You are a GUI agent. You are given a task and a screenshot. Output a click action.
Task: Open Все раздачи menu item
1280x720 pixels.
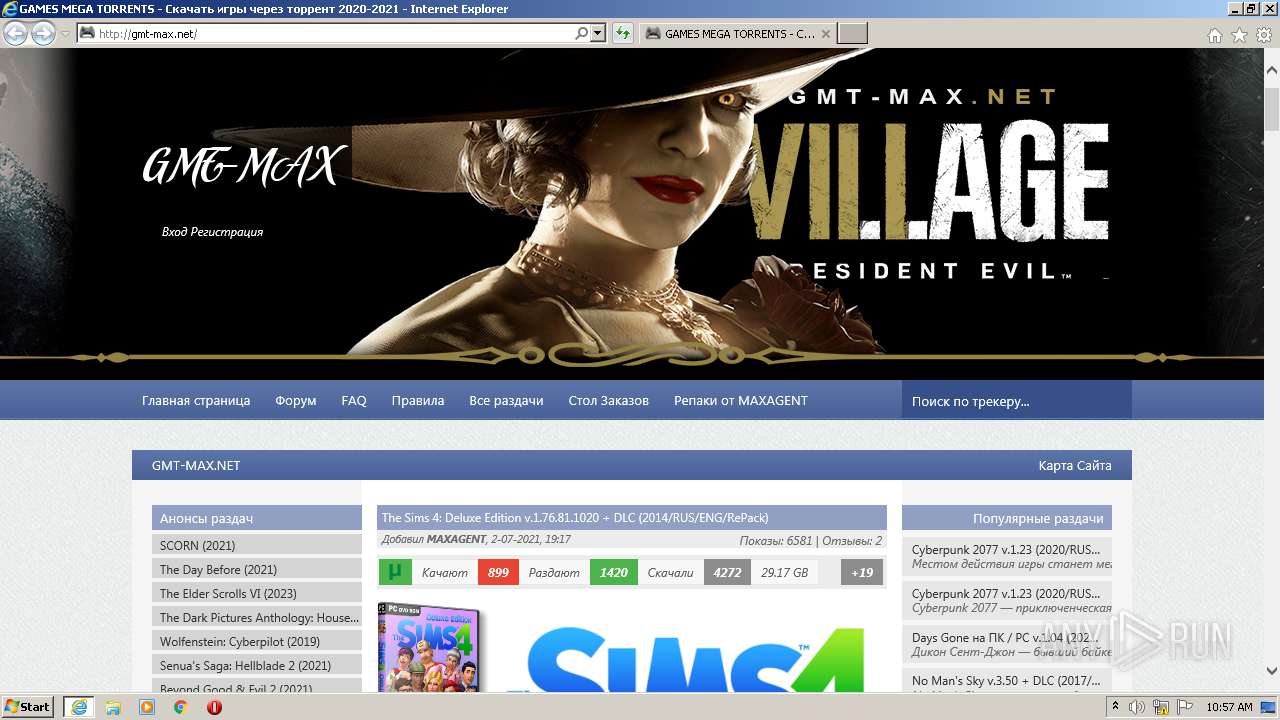[506, 400]
